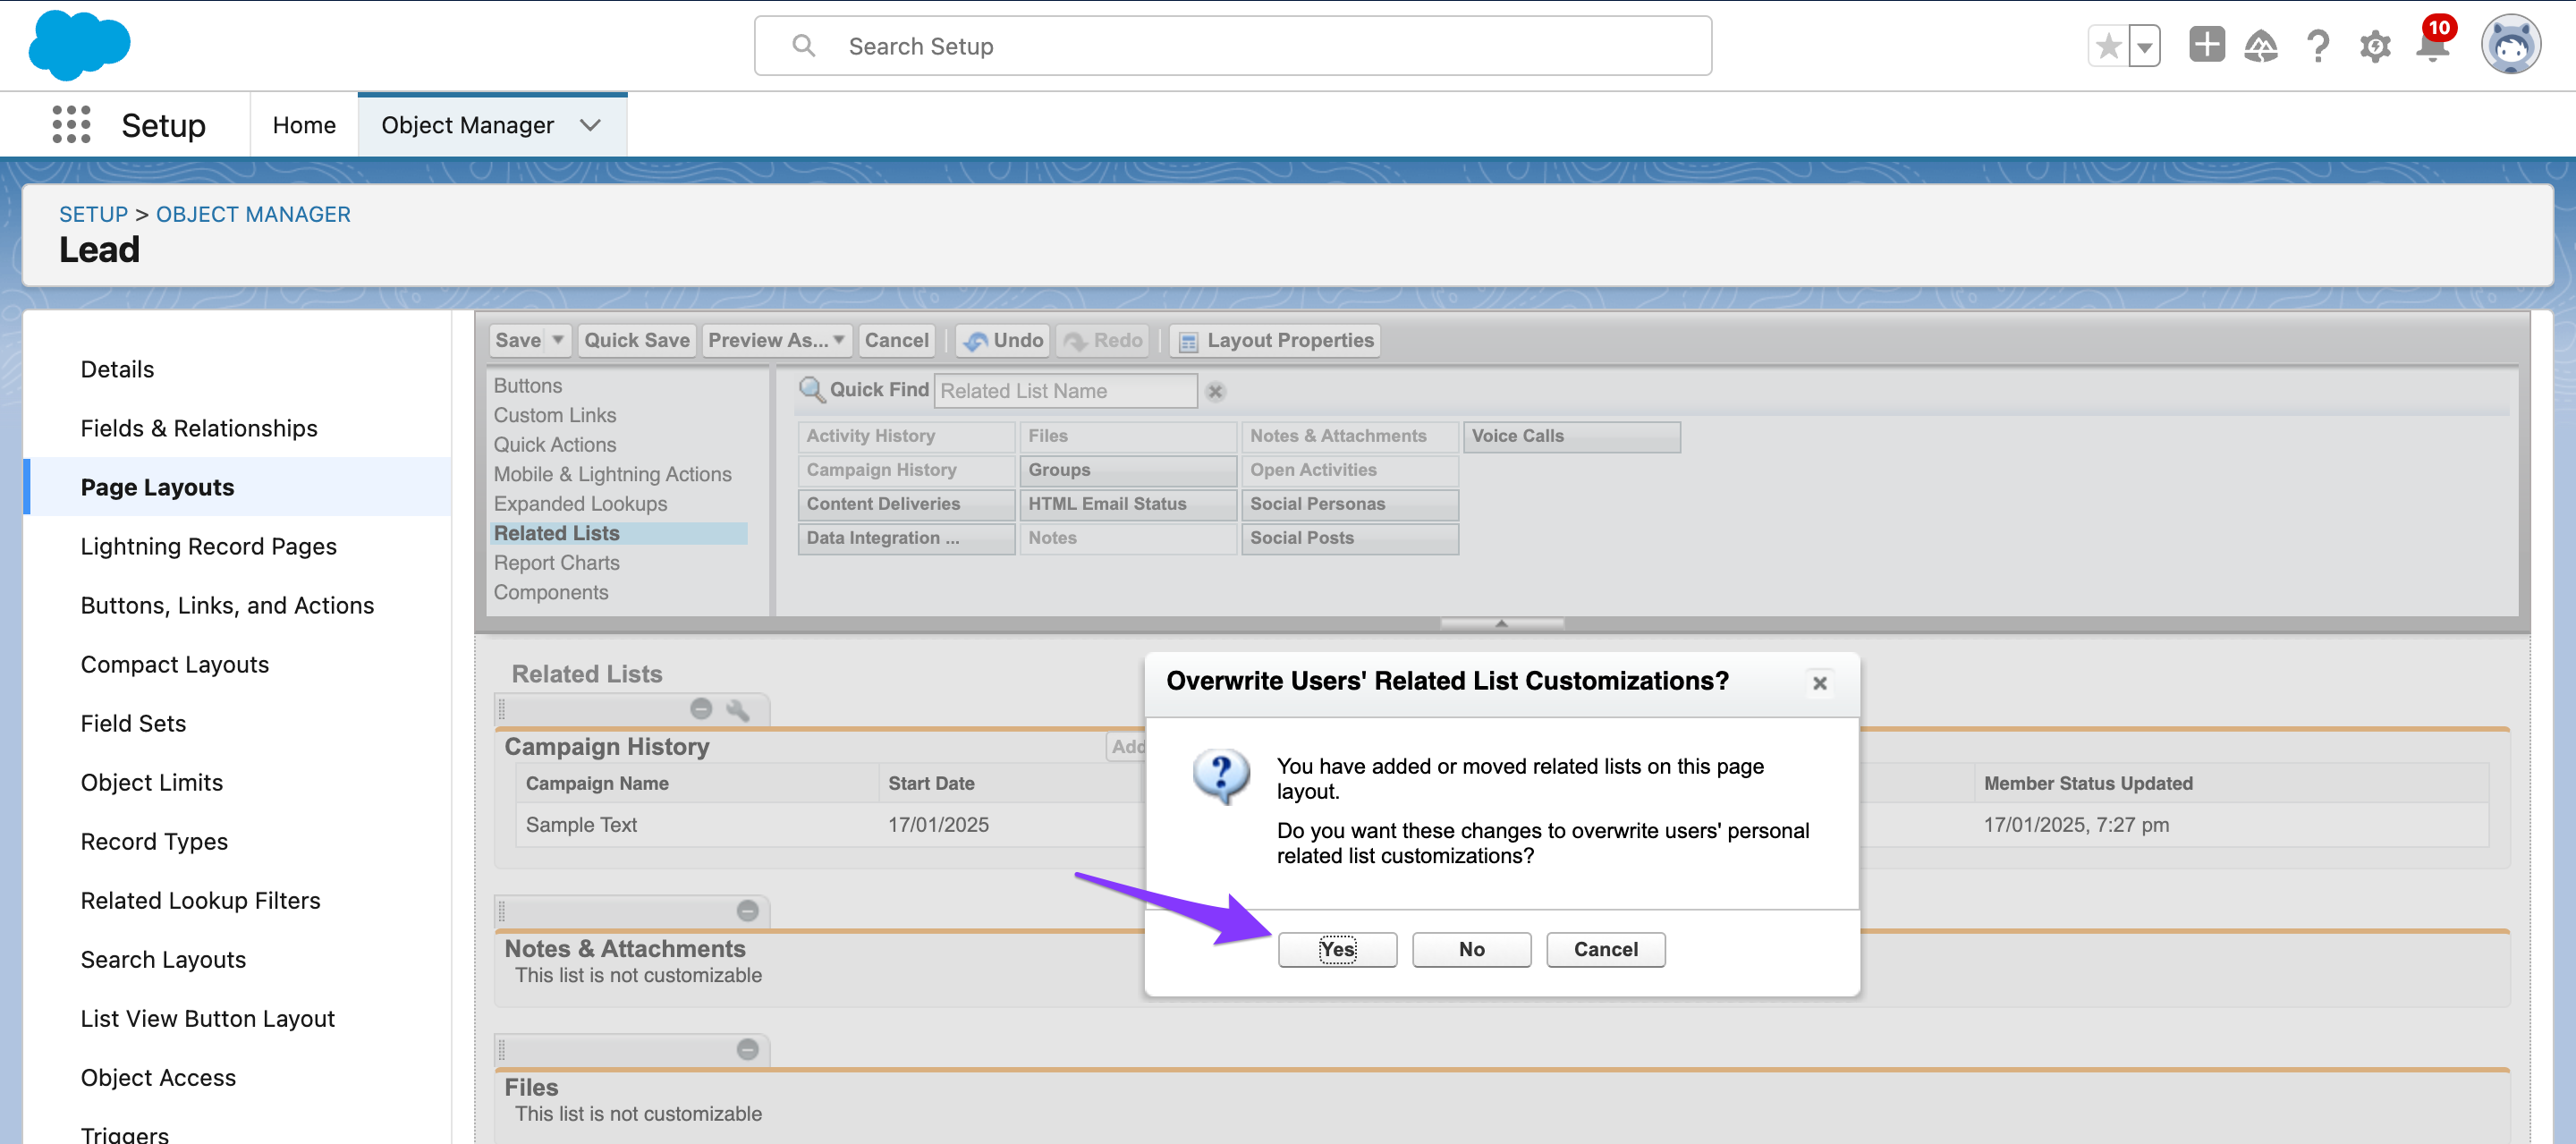Collapse the palette panel handle arrow
The image size is (2576, 1144).
pyautogui.click(x=1501, y=623)
